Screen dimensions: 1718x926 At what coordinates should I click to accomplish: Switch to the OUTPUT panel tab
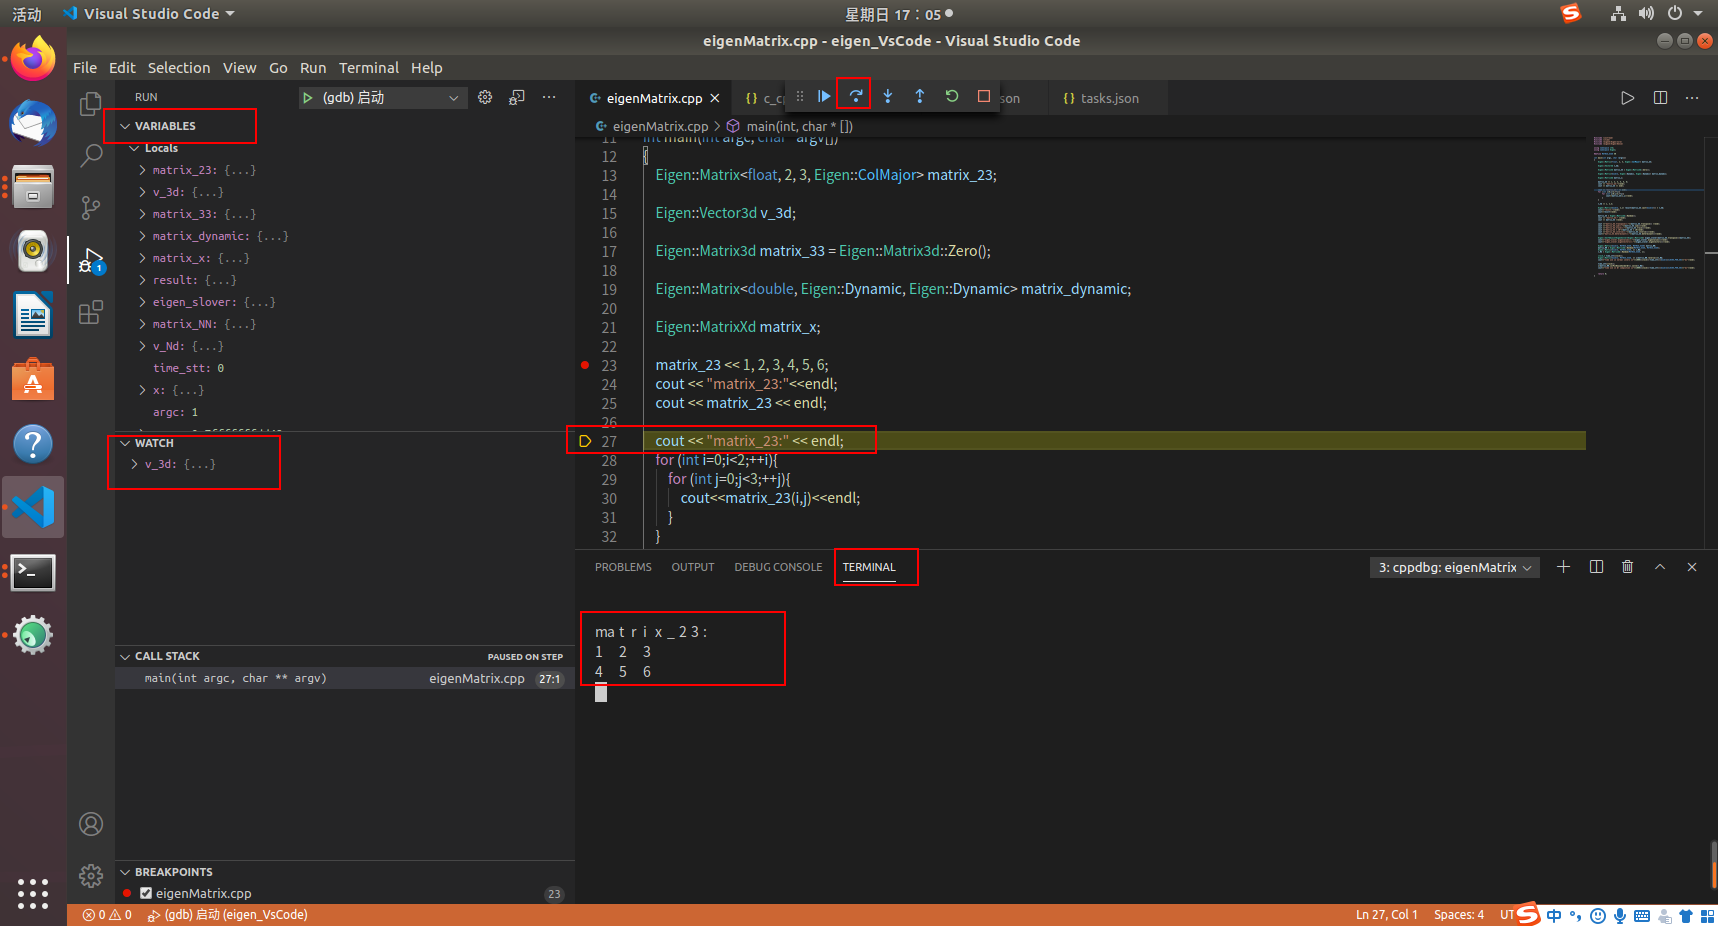pos(693,567)
